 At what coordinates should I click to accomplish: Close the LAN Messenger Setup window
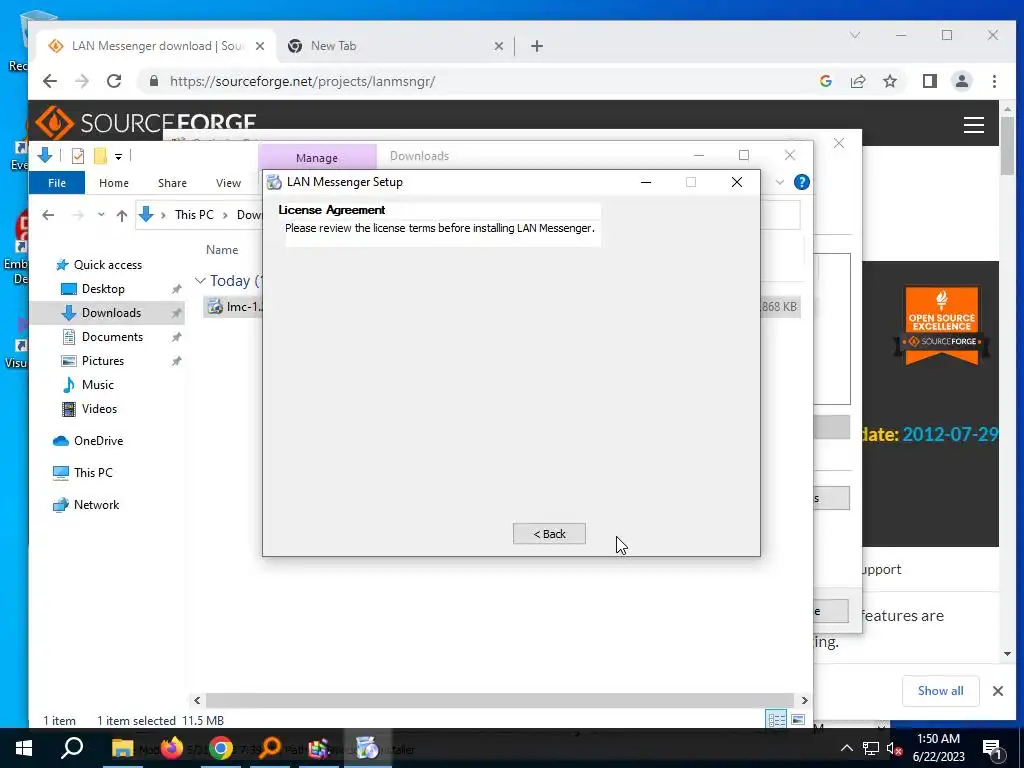737,182
